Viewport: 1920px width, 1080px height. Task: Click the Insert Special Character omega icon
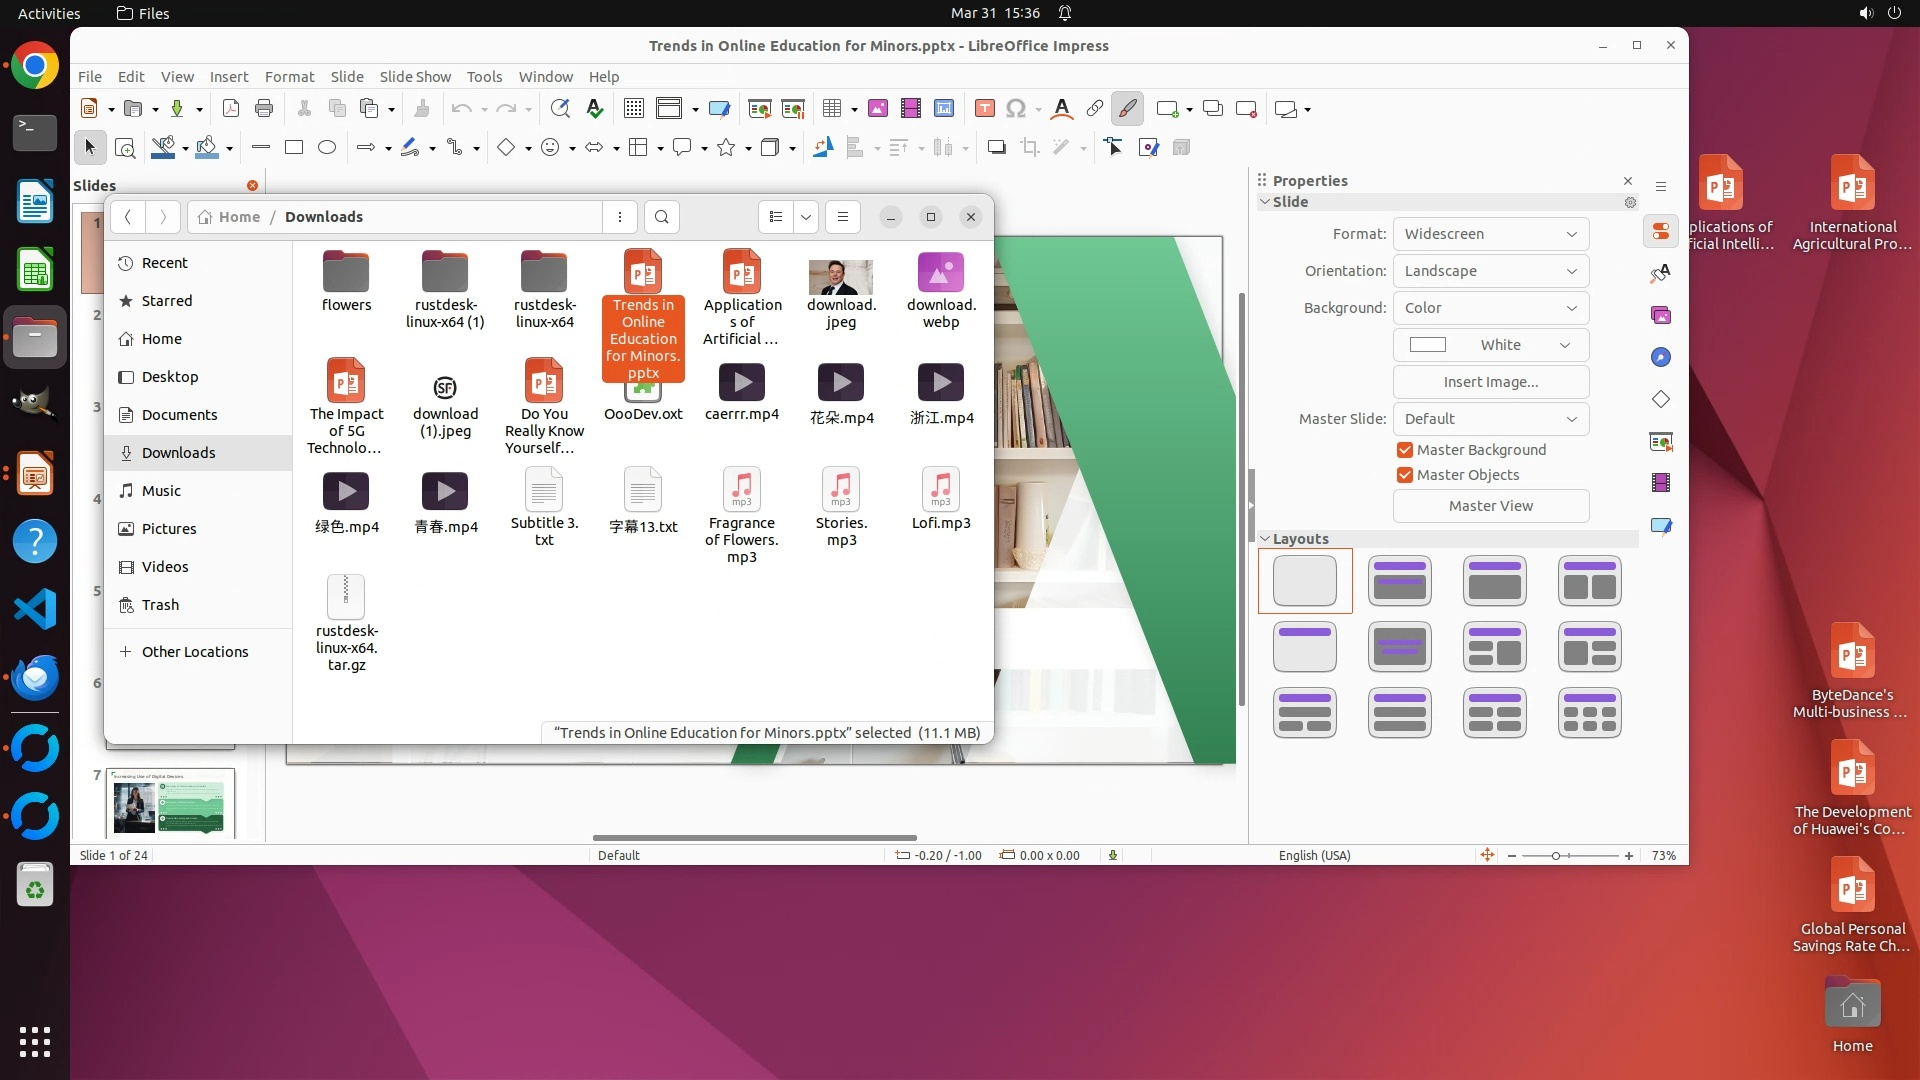click(x=1016, y=109)
